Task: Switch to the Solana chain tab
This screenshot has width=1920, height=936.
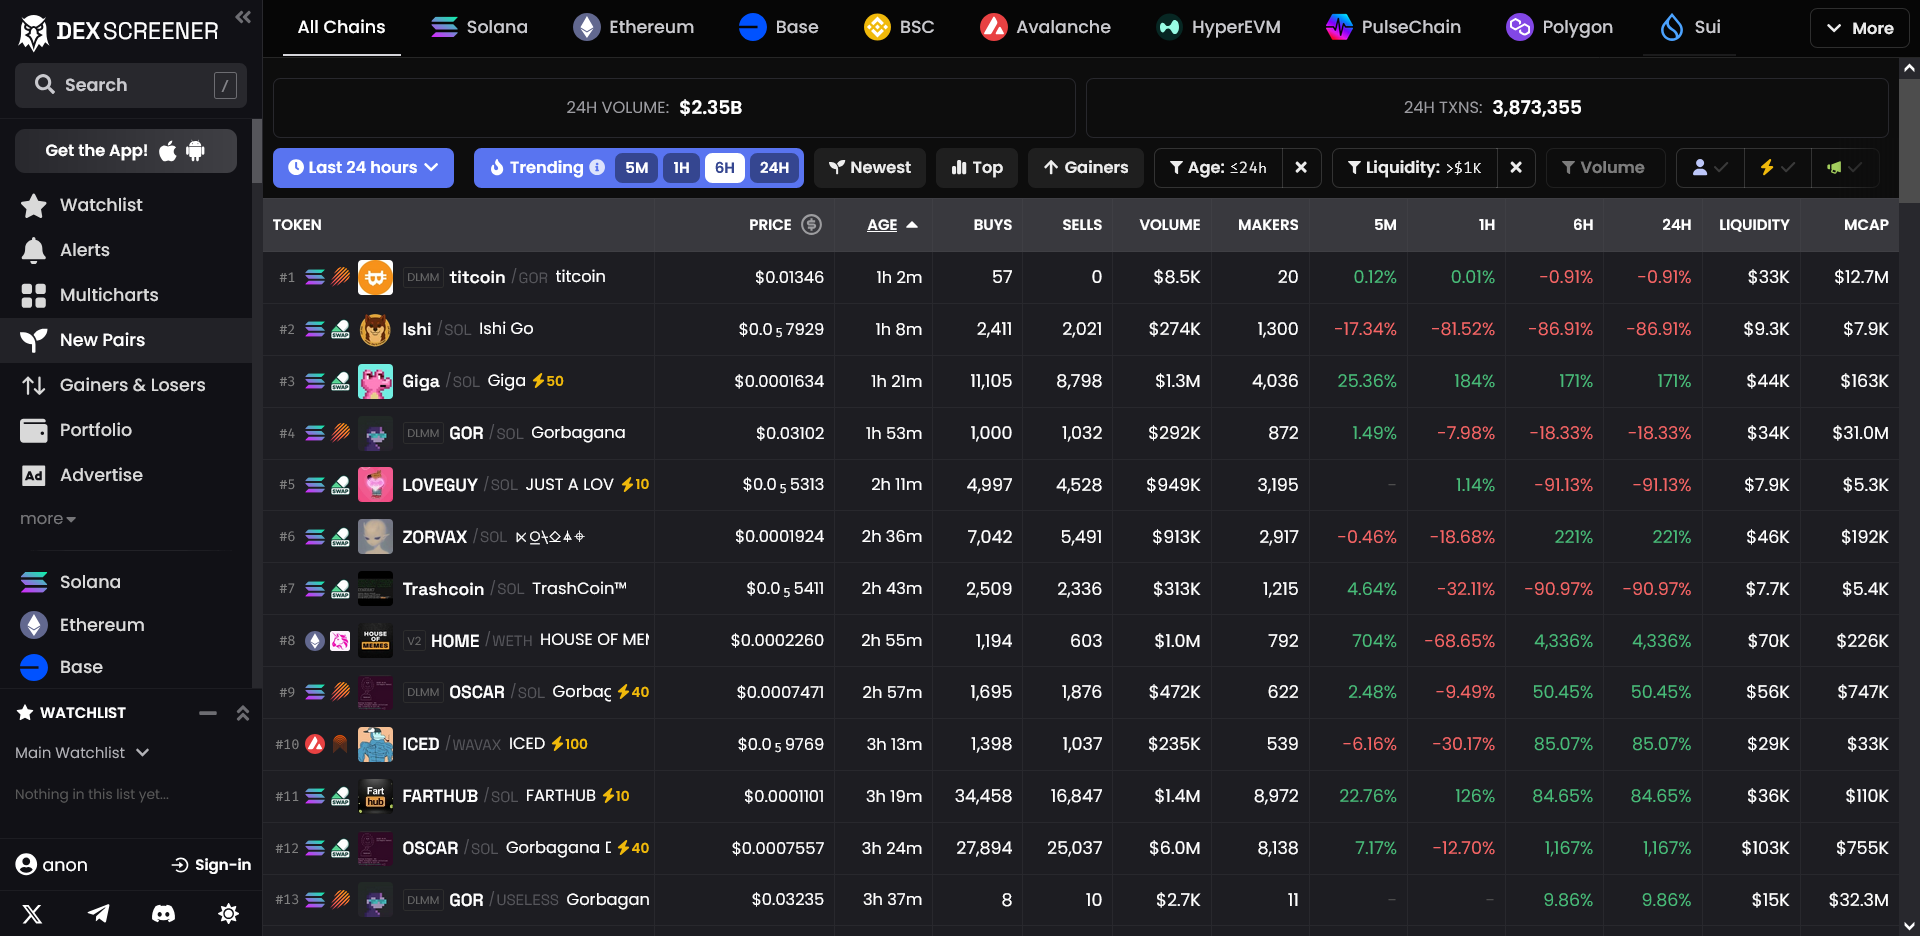Action: [x=479, y=27]
